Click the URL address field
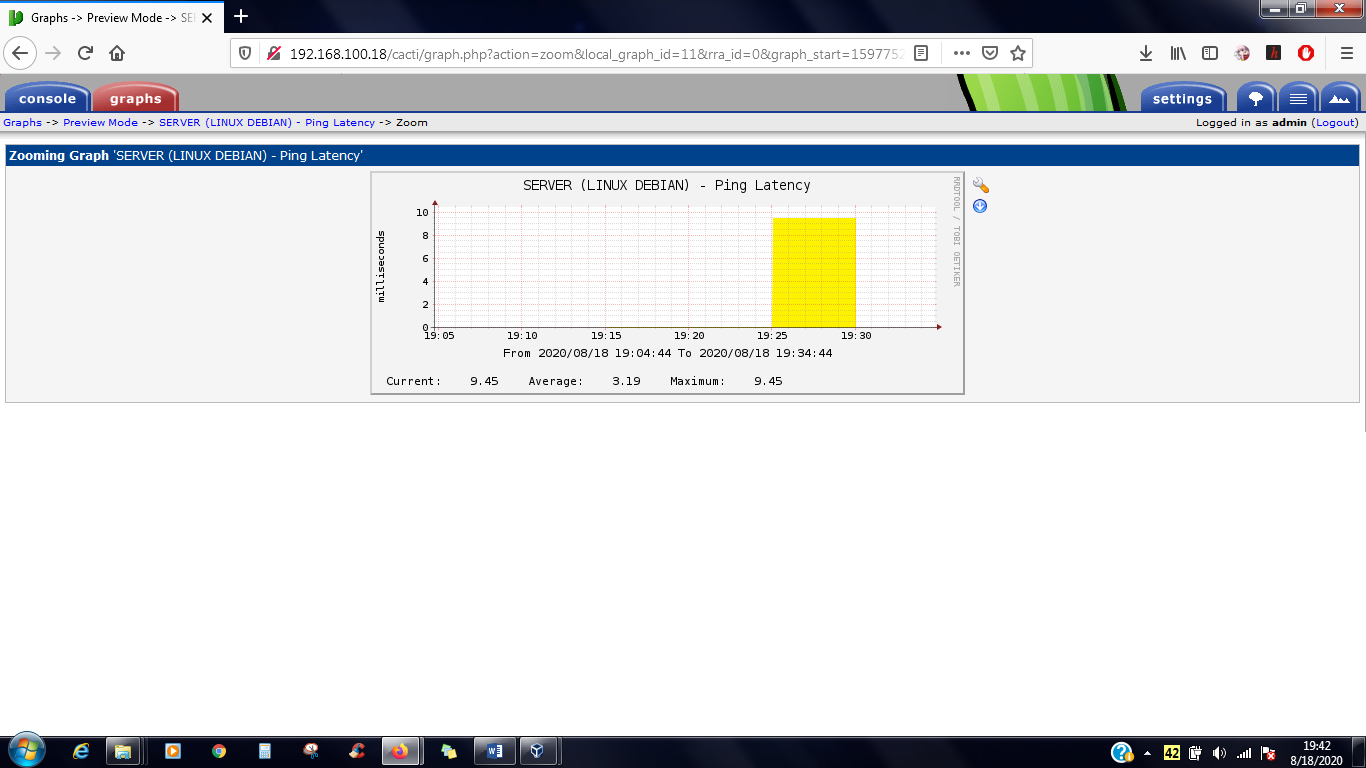 (596, 53)
